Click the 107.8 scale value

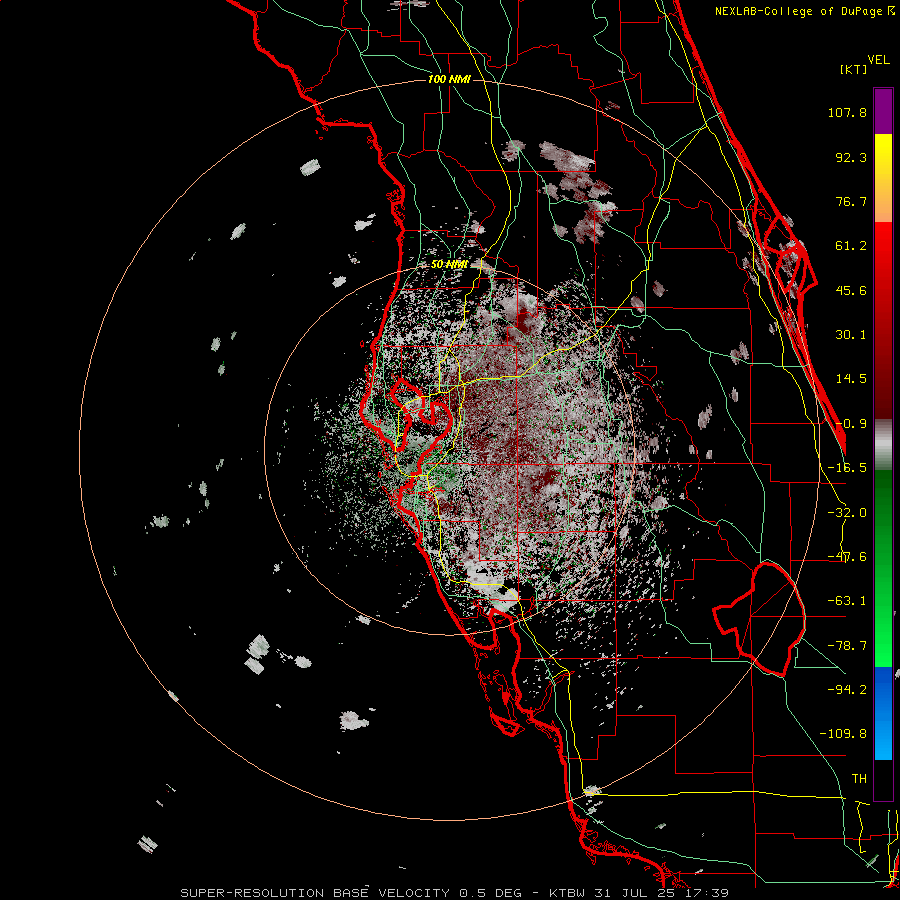pyautogui.click(x=847, y=112)
